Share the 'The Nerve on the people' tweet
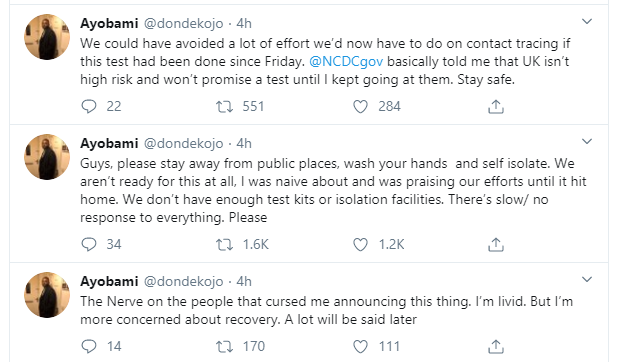Image resolution: width=617 pixels, height=362 pixels. click(496, 346)
